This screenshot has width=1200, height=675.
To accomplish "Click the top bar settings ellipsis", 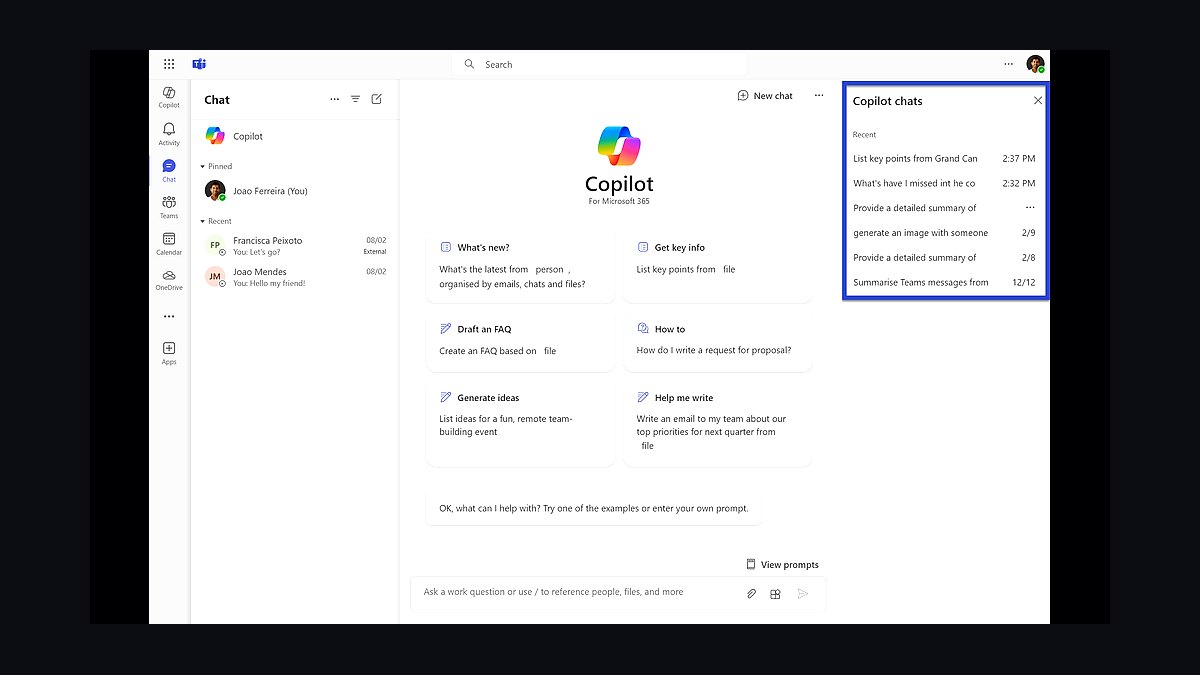I will [1008, 64].
